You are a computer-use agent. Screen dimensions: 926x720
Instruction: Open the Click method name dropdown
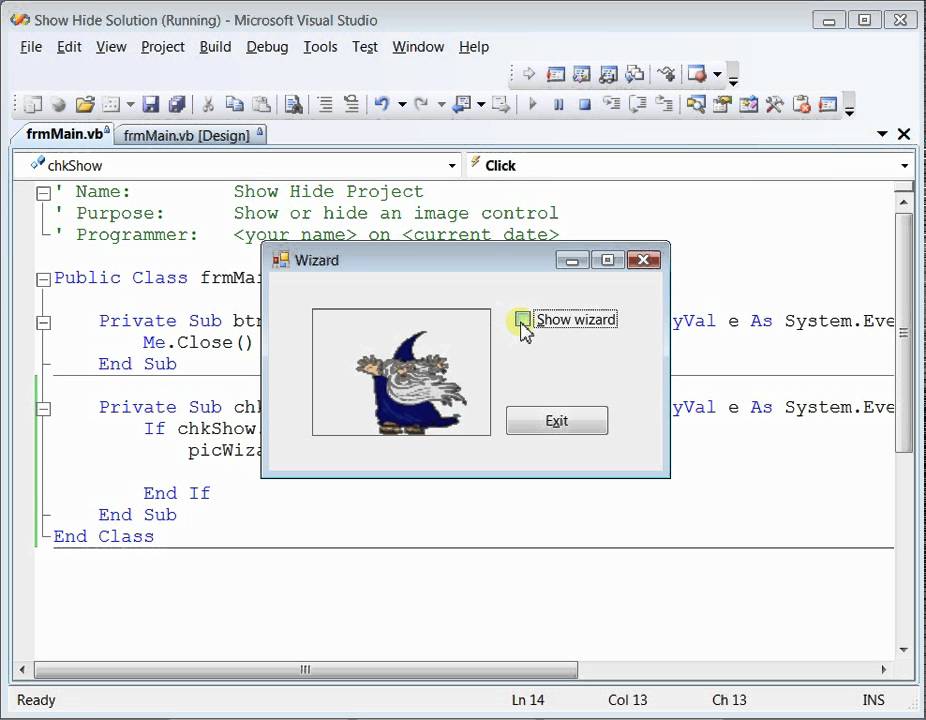coord(904,166)
